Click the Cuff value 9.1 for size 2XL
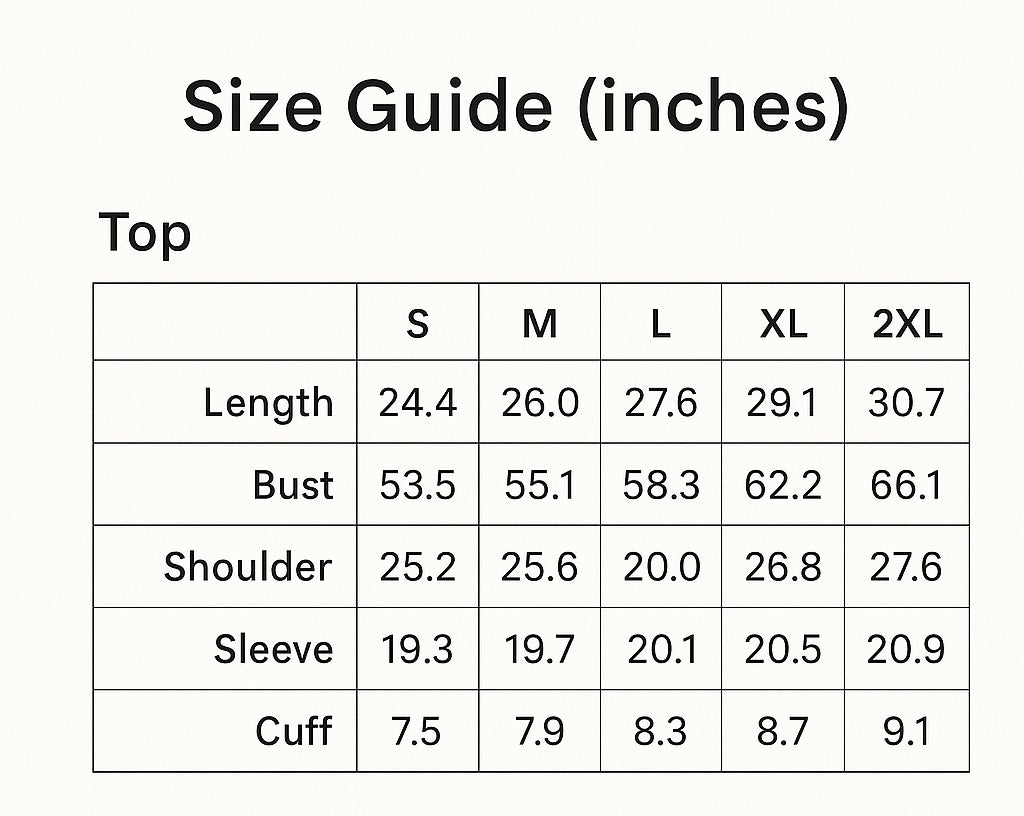Viewport: 1024px width, 816px height. 907,731
